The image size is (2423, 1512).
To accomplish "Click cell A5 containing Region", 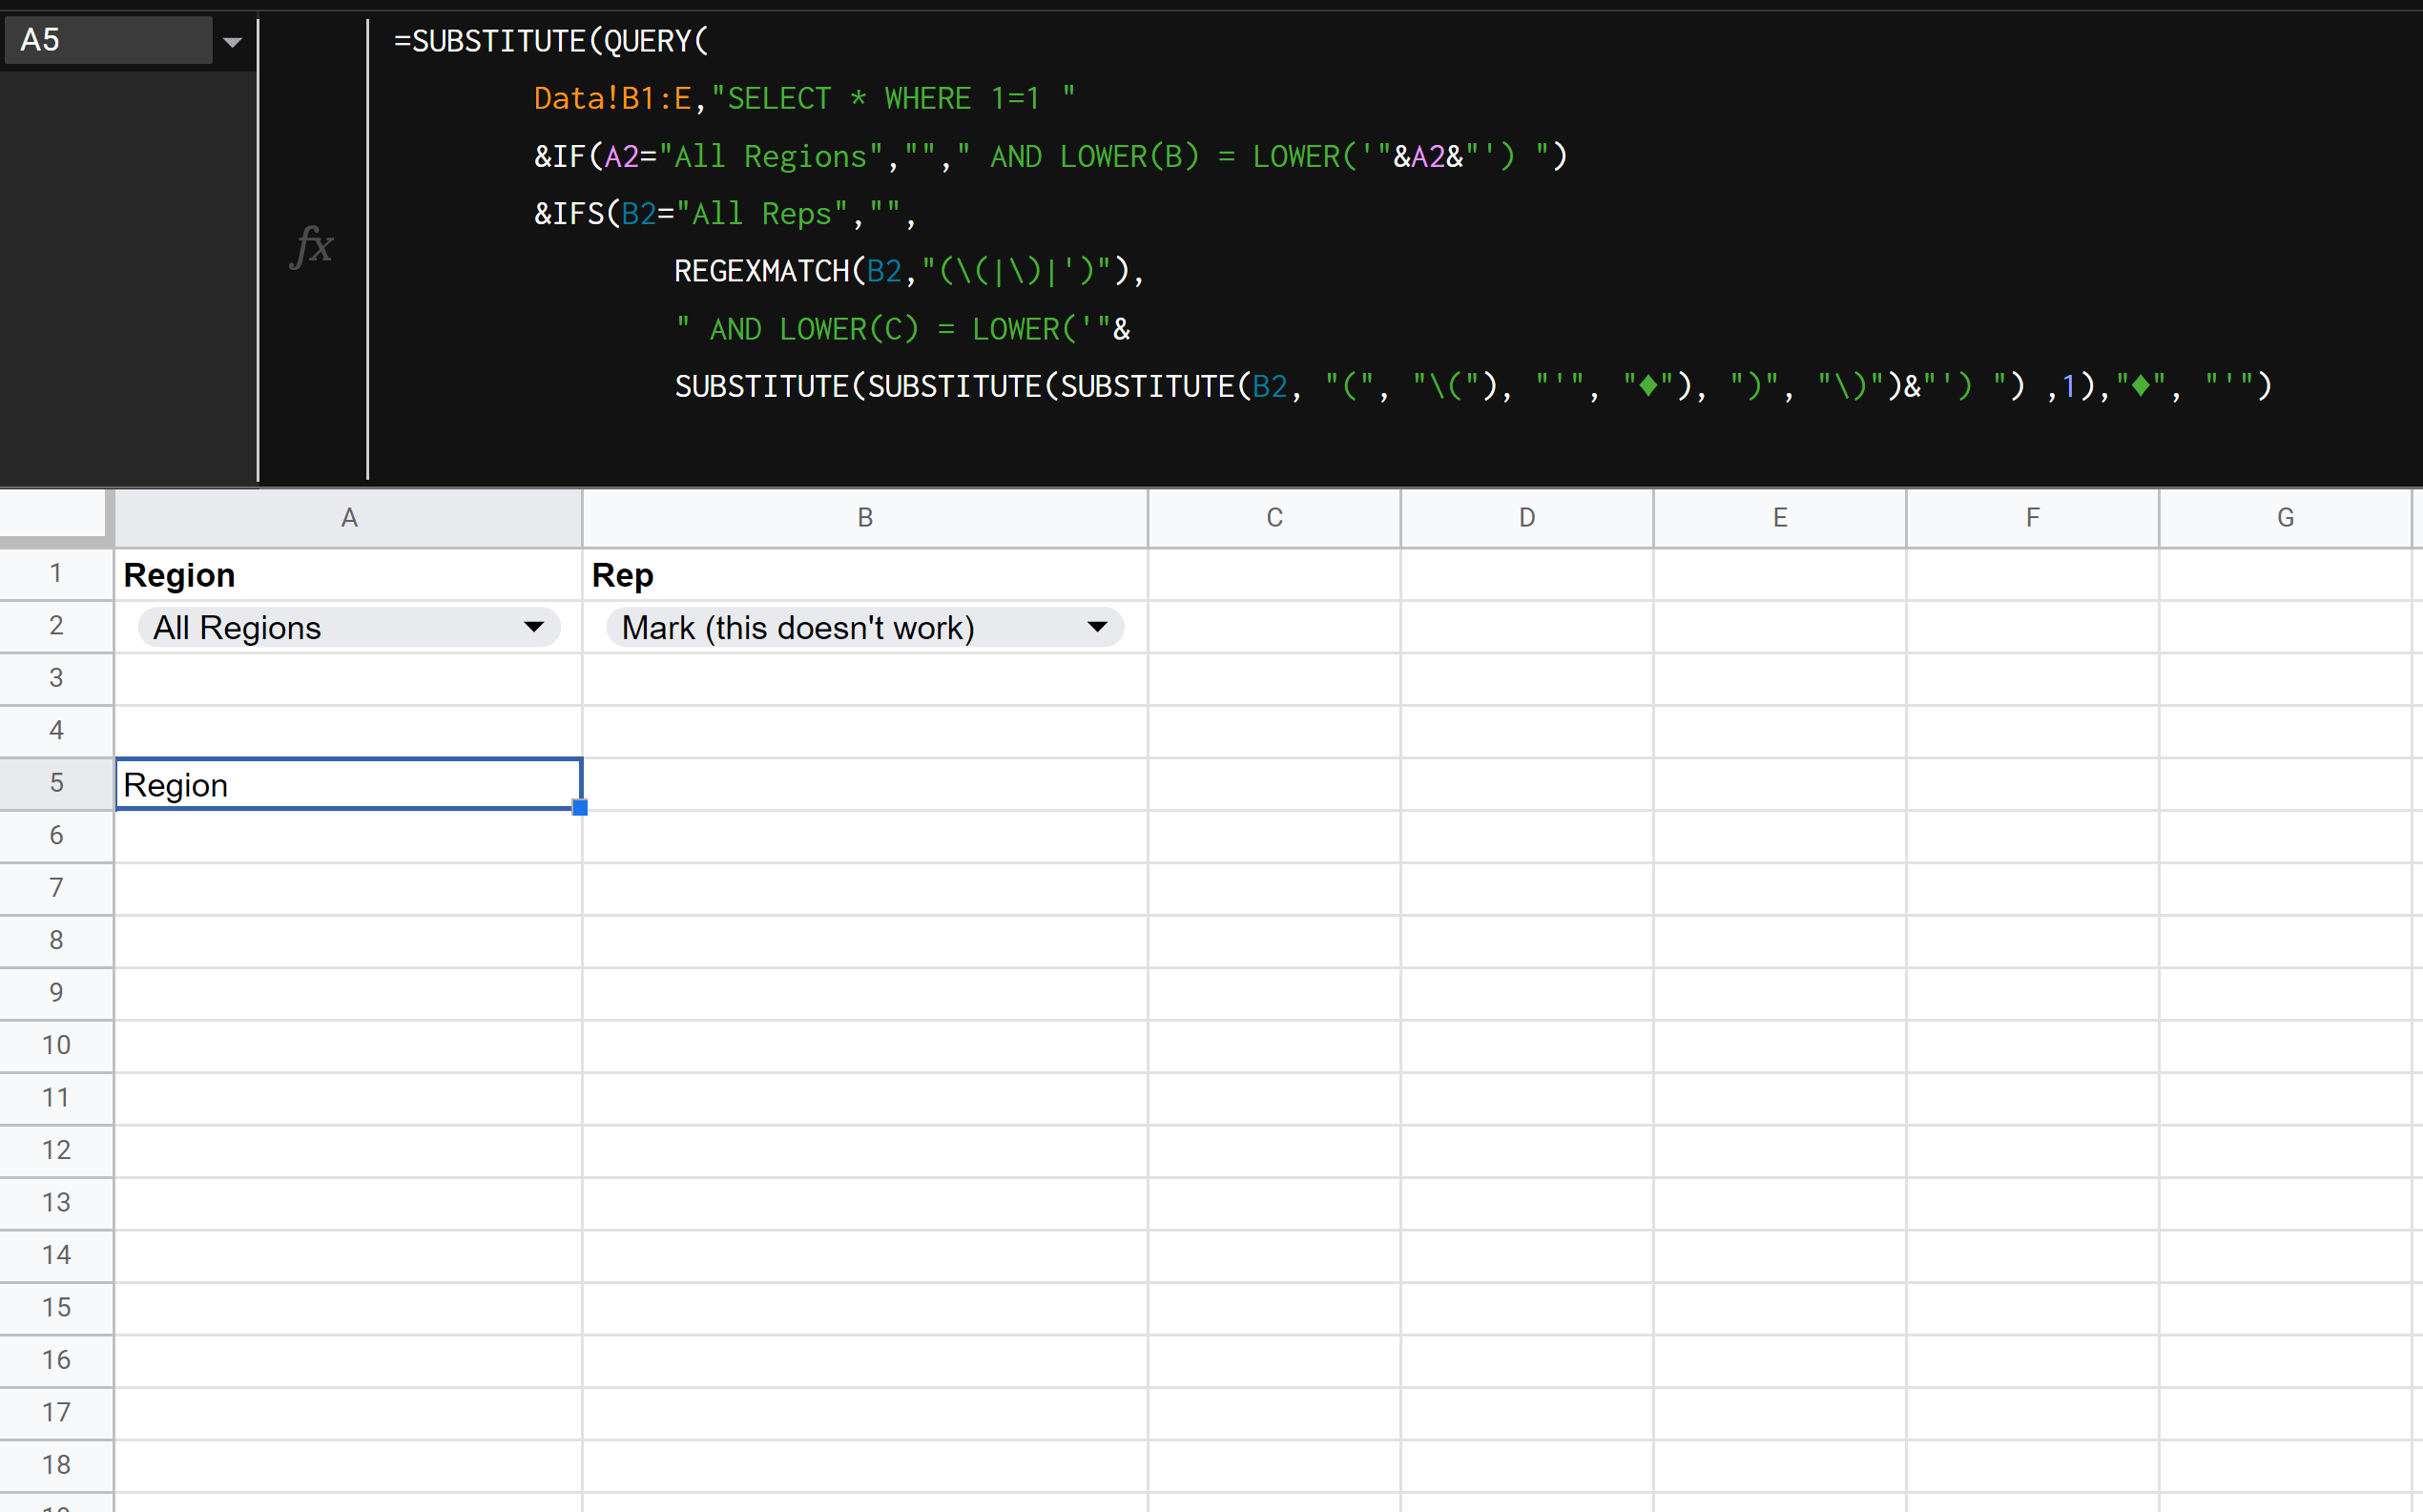I will click(x=348, y=785).
